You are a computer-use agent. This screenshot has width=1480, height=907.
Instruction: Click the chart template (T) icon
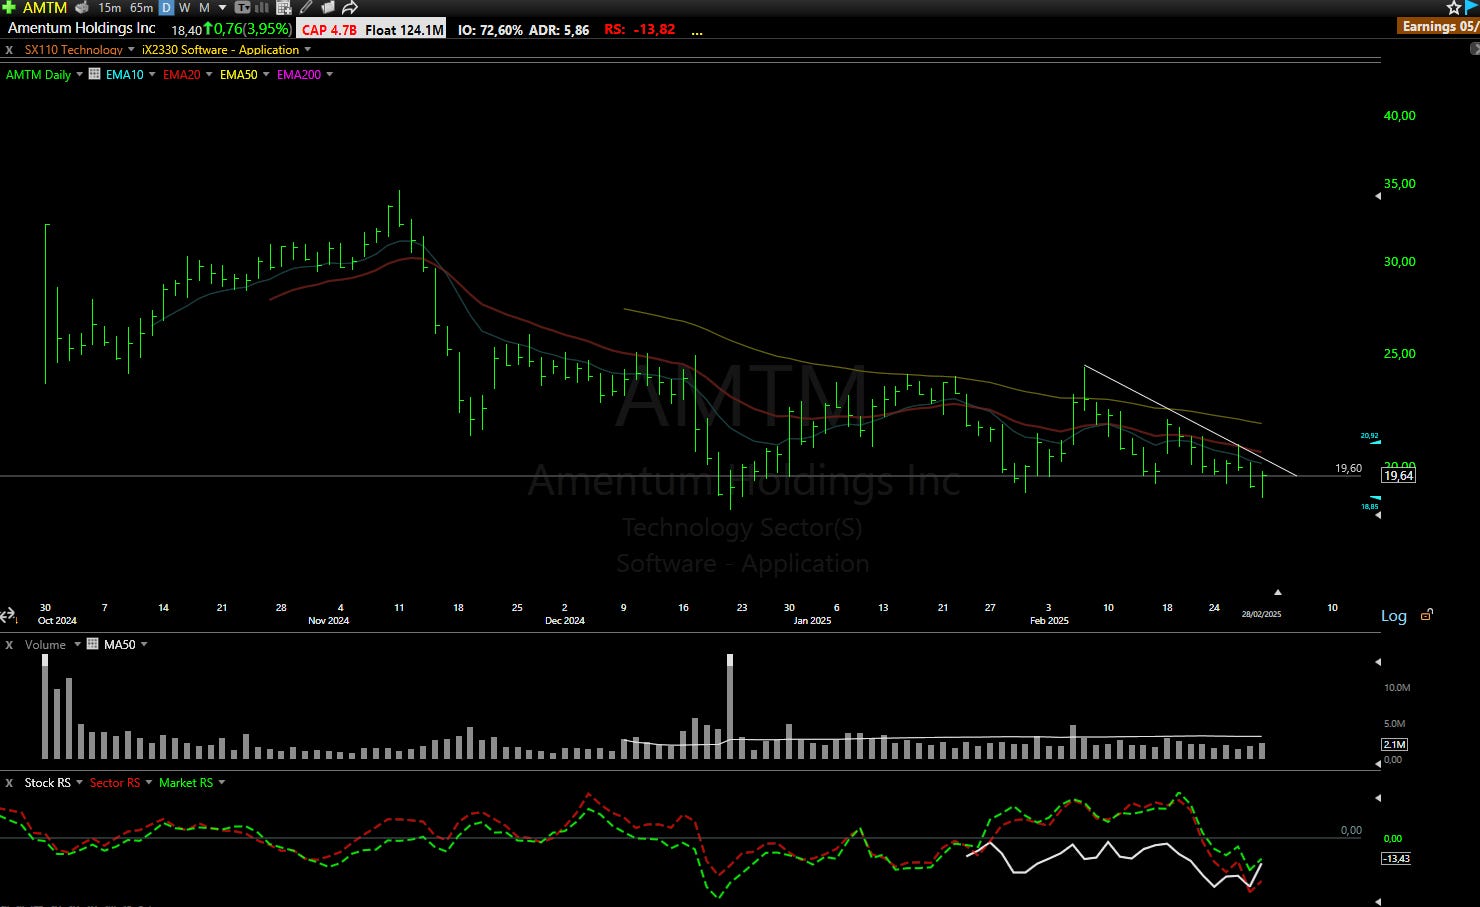[242, 7]
